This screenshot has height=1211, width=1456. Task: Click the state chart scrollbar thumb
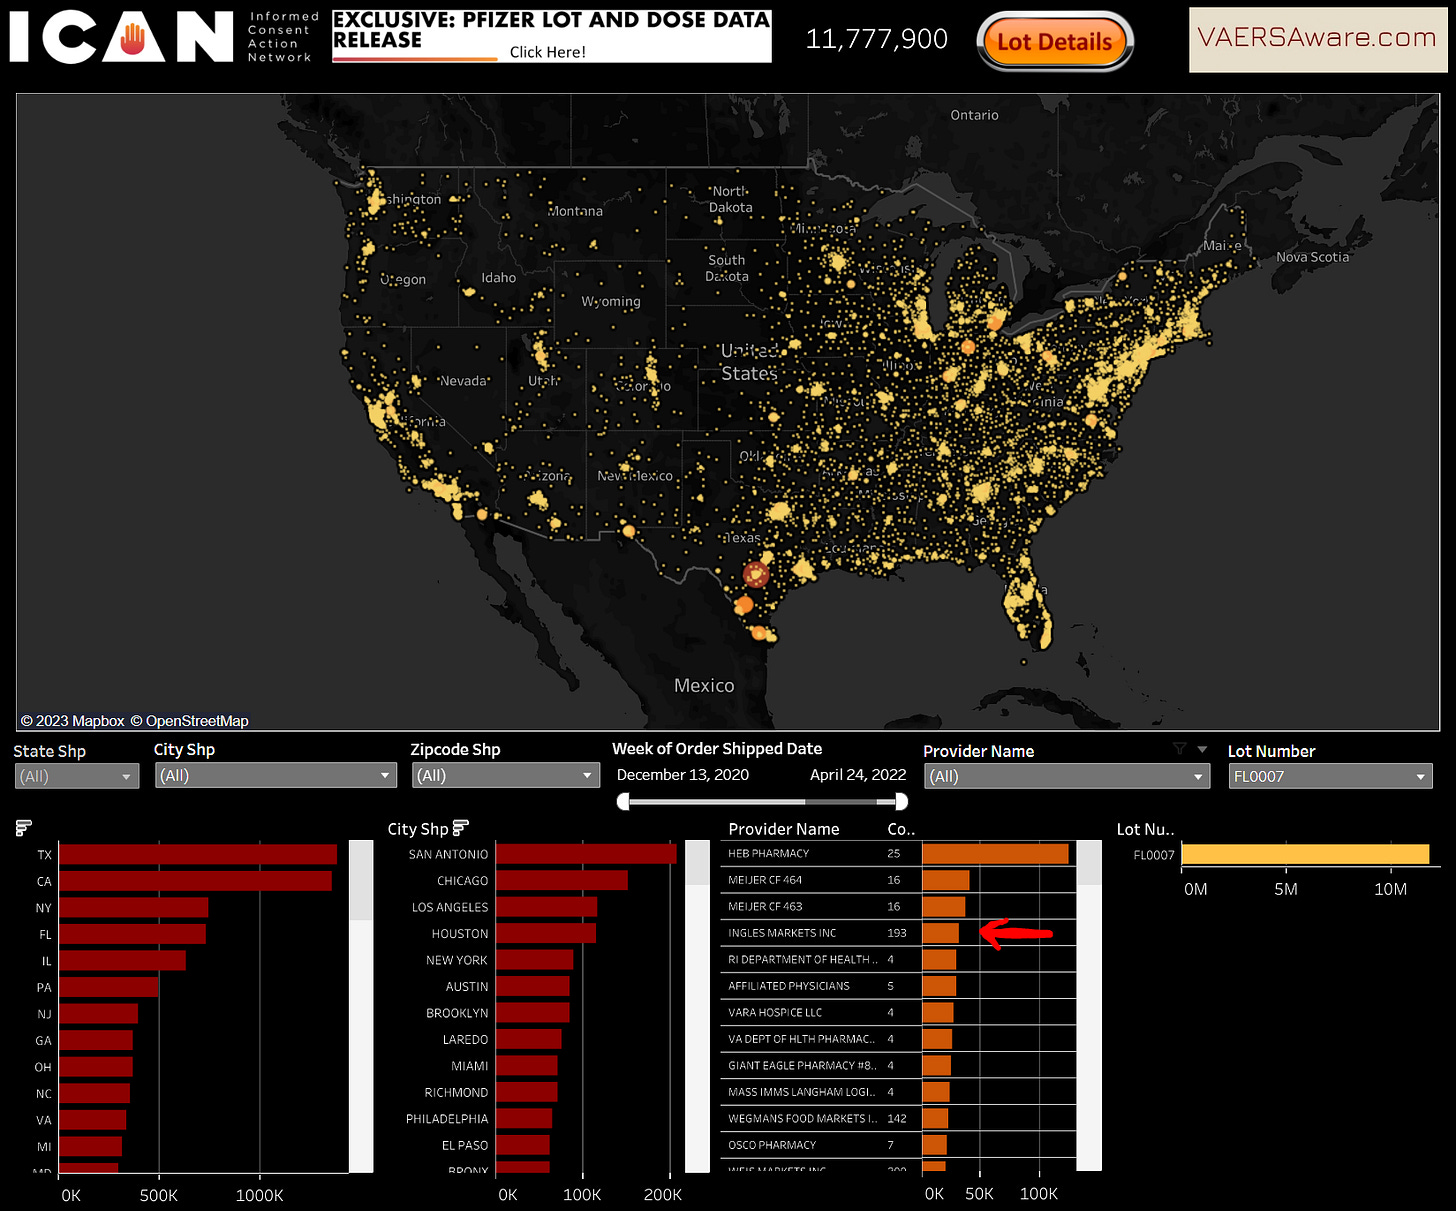point(361,880)
